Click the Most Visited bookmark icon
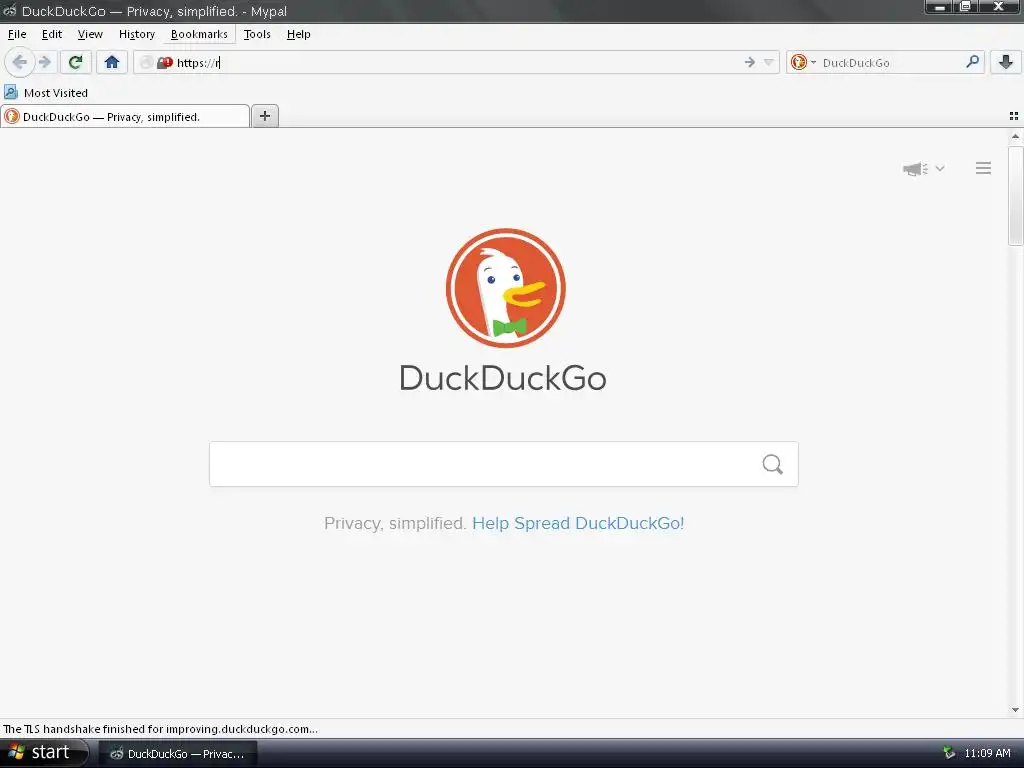Image resolution: width=1024 pixels, height=768 pixels. coord(11,92)
